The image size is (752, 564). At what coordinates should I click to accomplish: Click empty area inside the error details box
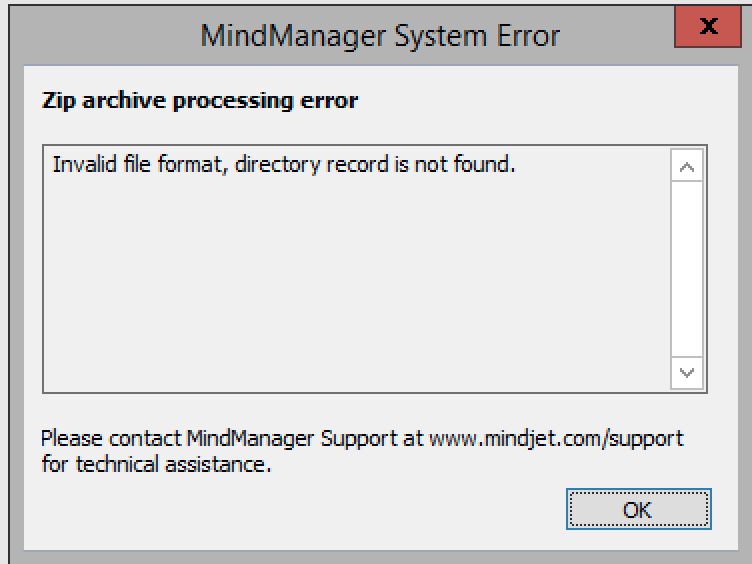pos(350,290)
